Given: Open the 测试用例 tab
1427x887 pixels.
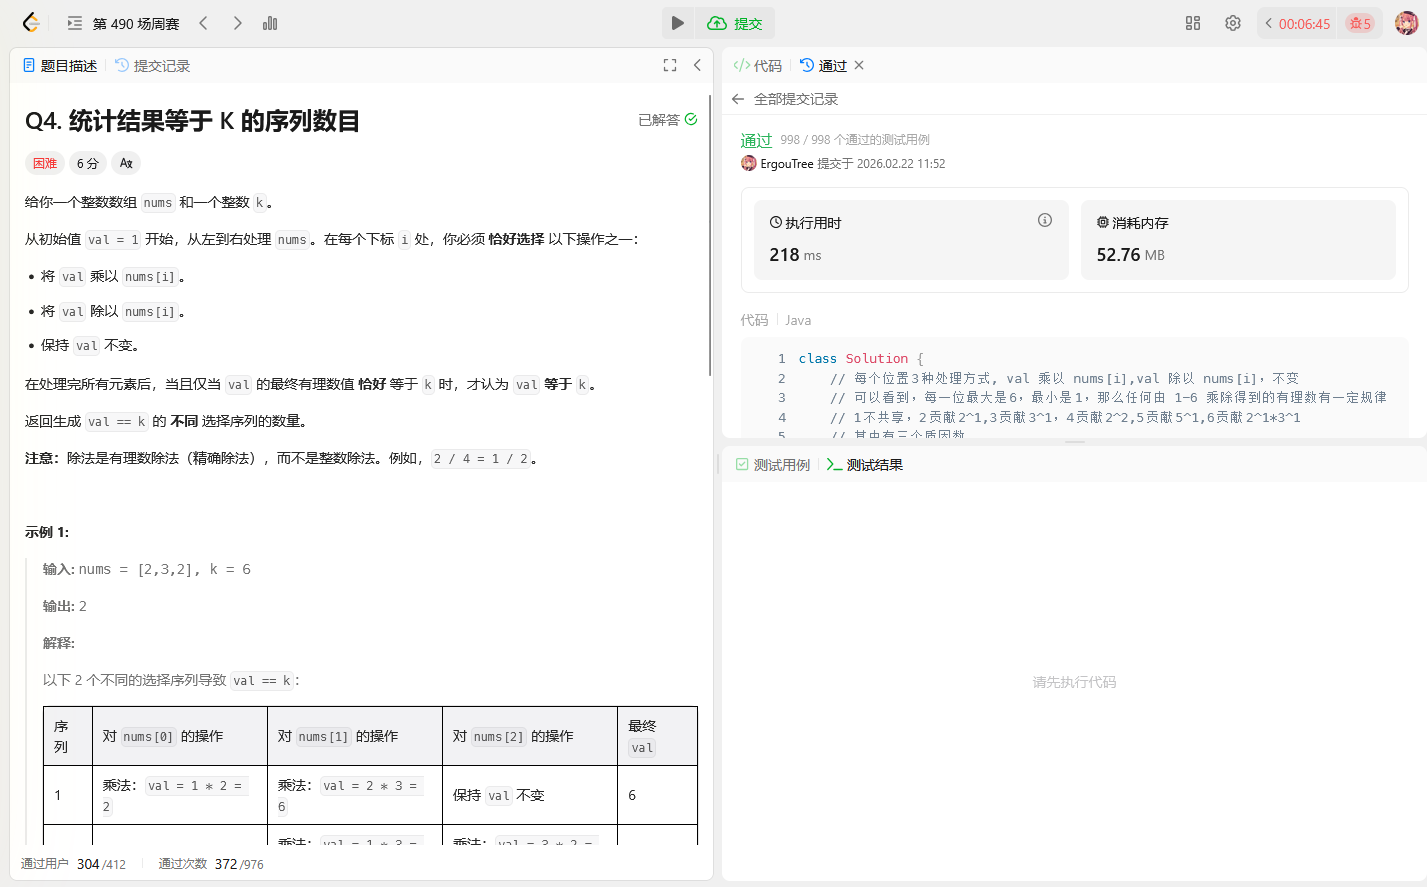Looking at the screenshot, I should click(x=773, y=465).
